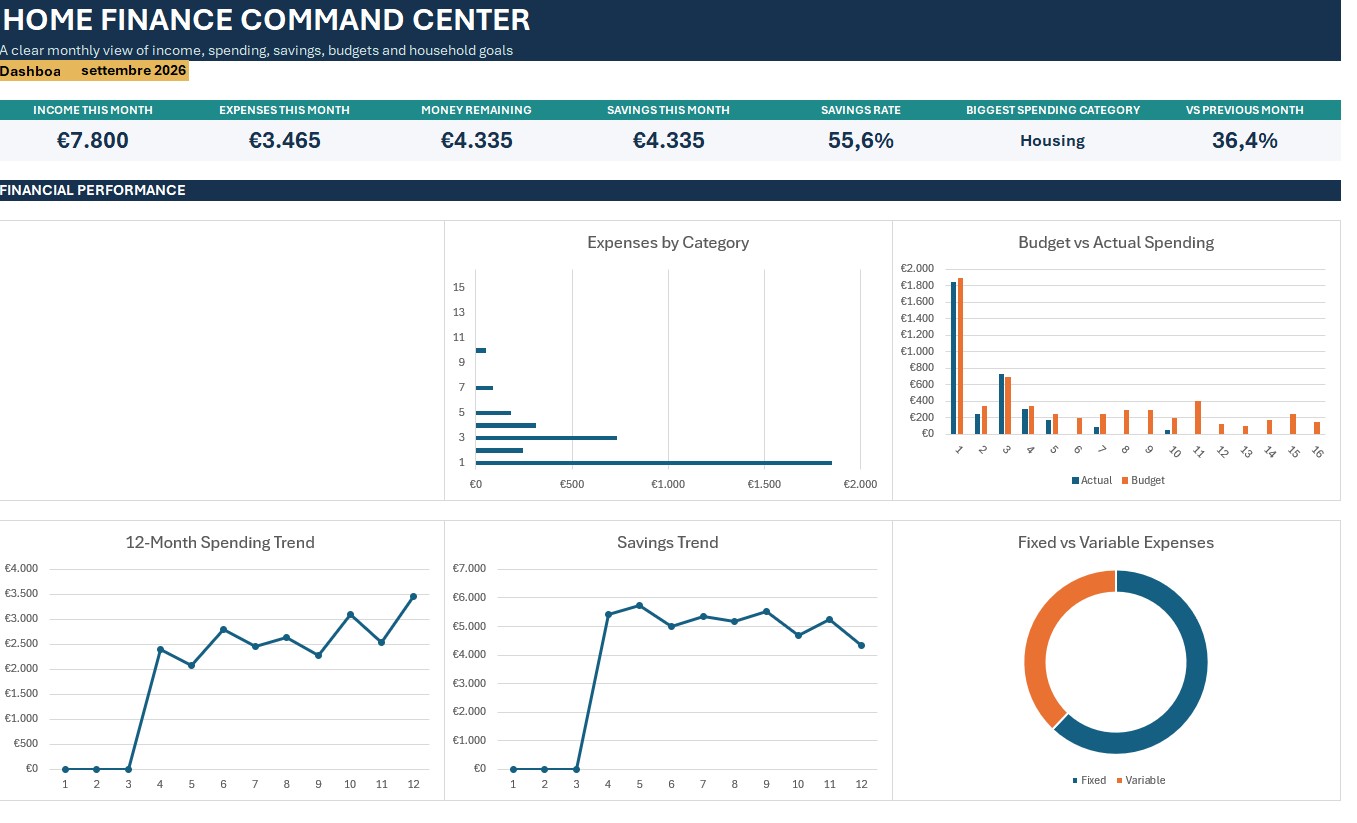Image resolution: width=1357 pixels, height=823 pixels.
Task: Select the 'Fixed' legend entry under donut chart
Action: point(1089,780)
